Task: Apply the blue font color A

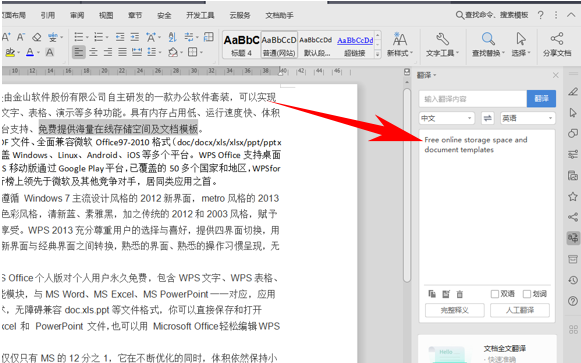Action: click(30, 52)
